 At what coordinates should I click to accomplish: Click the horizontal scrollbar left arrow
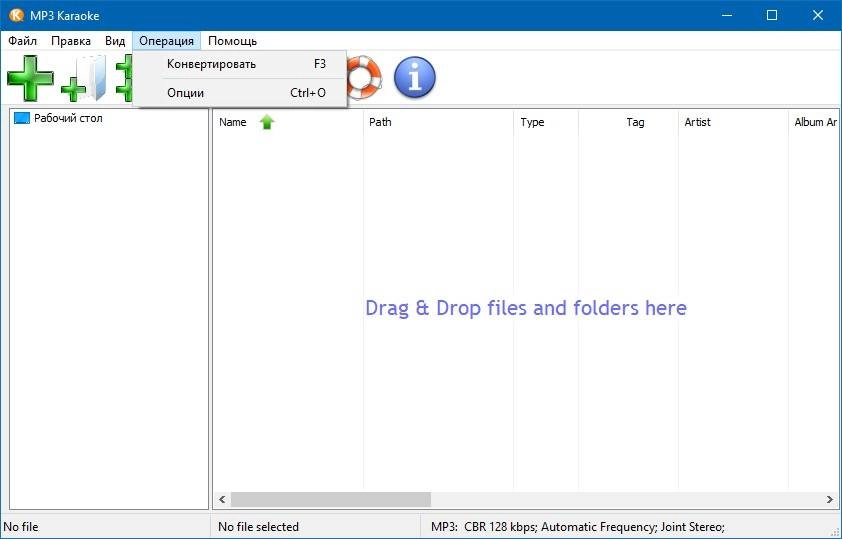click(x=222, y=500)
